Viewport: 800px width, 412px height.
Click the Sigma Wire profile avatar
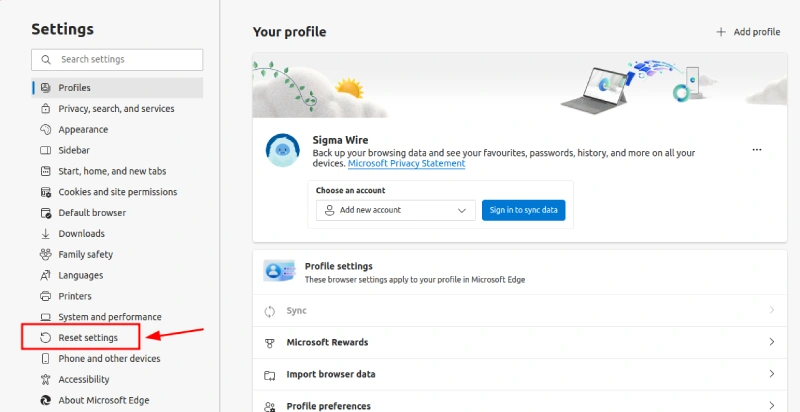tap(283, 150)
